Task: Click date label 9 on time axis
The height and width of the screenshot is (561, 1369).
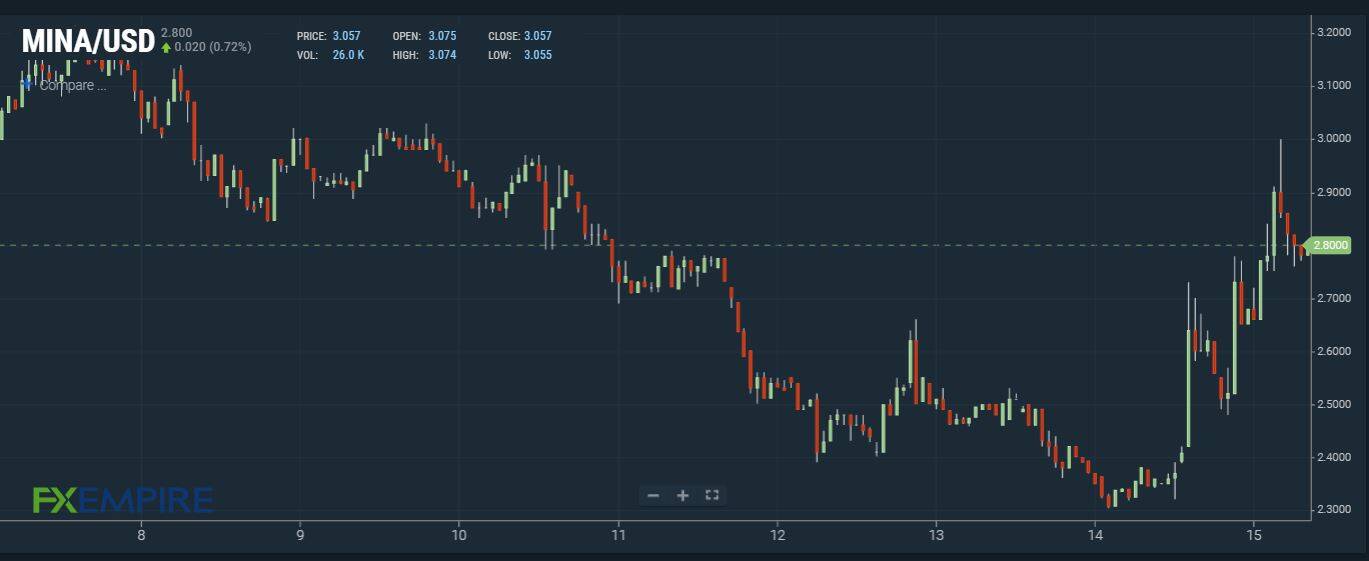Action: (x=300, y=535)
